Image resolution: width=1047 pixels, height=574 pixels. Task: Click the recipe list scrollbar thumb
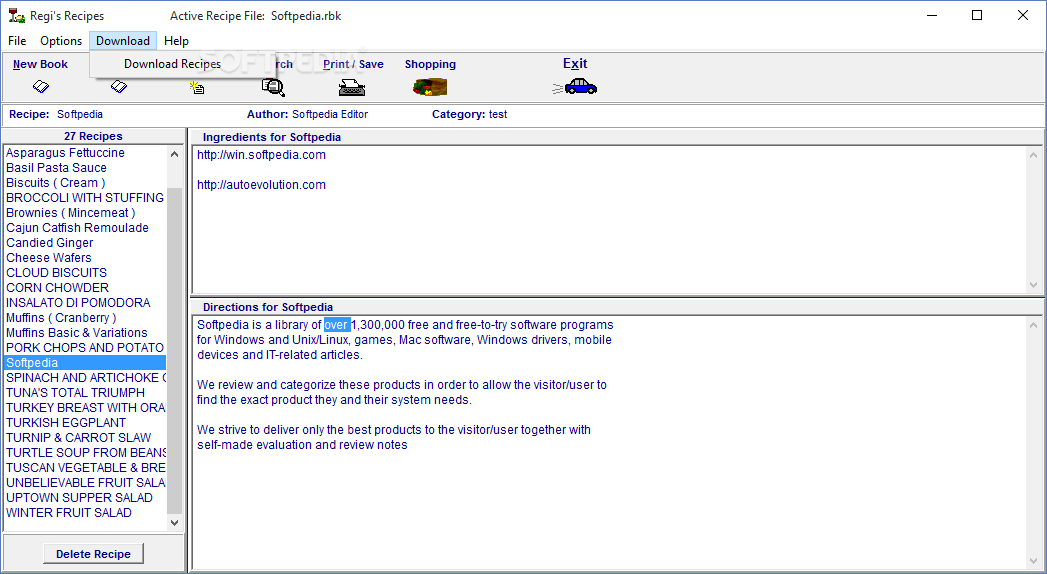point(174,351)
